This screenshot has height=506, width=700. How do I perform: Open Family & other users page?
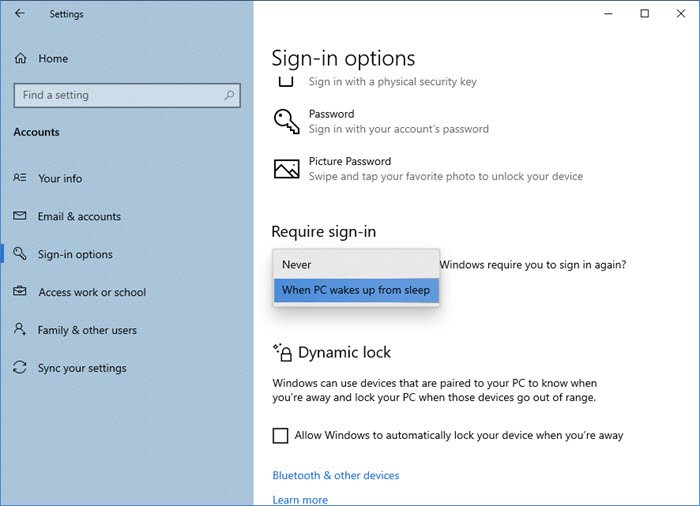point(87,330)
